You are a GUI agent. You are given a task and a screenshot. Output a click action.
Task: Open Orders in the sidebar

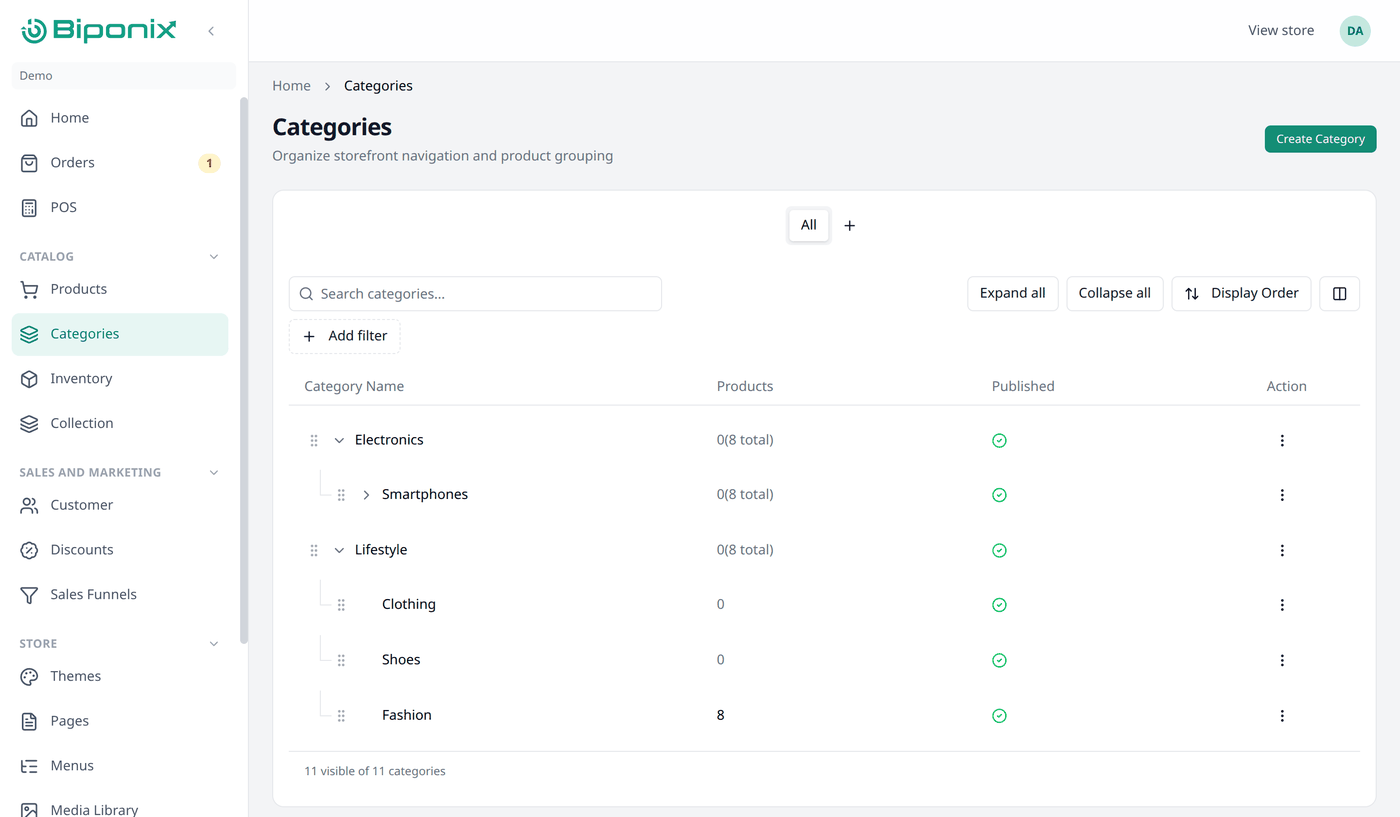click(x=120, y=163)
